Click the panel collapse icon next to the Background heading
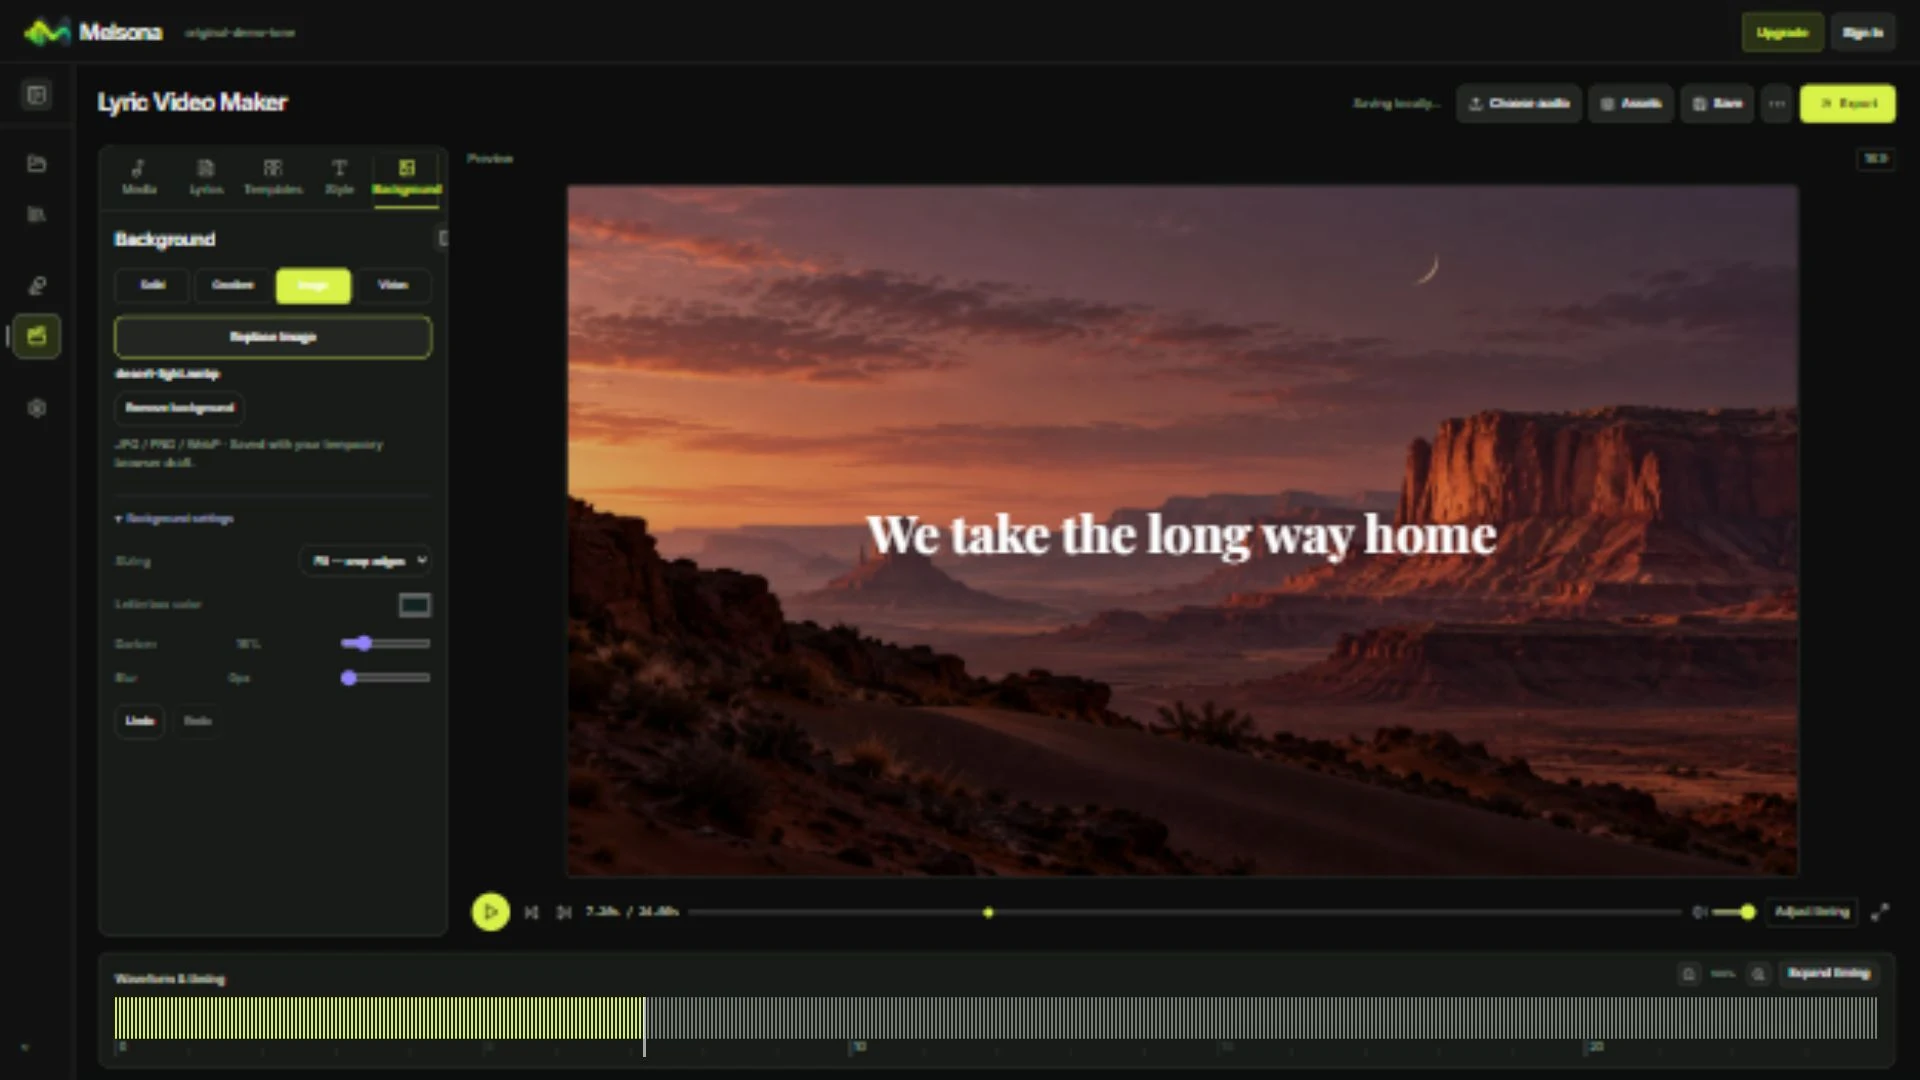Viewport: 1920px width, 1080px height. [442, 238]
